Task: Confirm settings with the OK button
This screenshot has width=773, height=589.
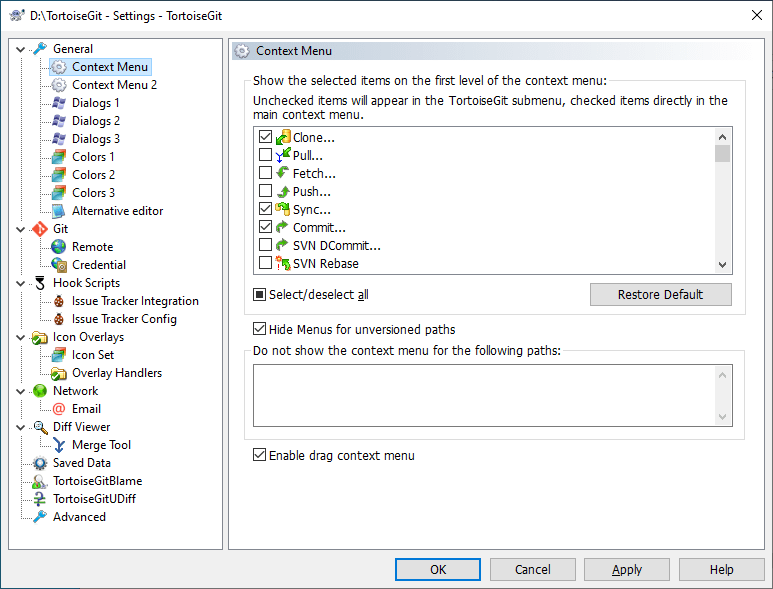Action: click(x=438, y=569)
